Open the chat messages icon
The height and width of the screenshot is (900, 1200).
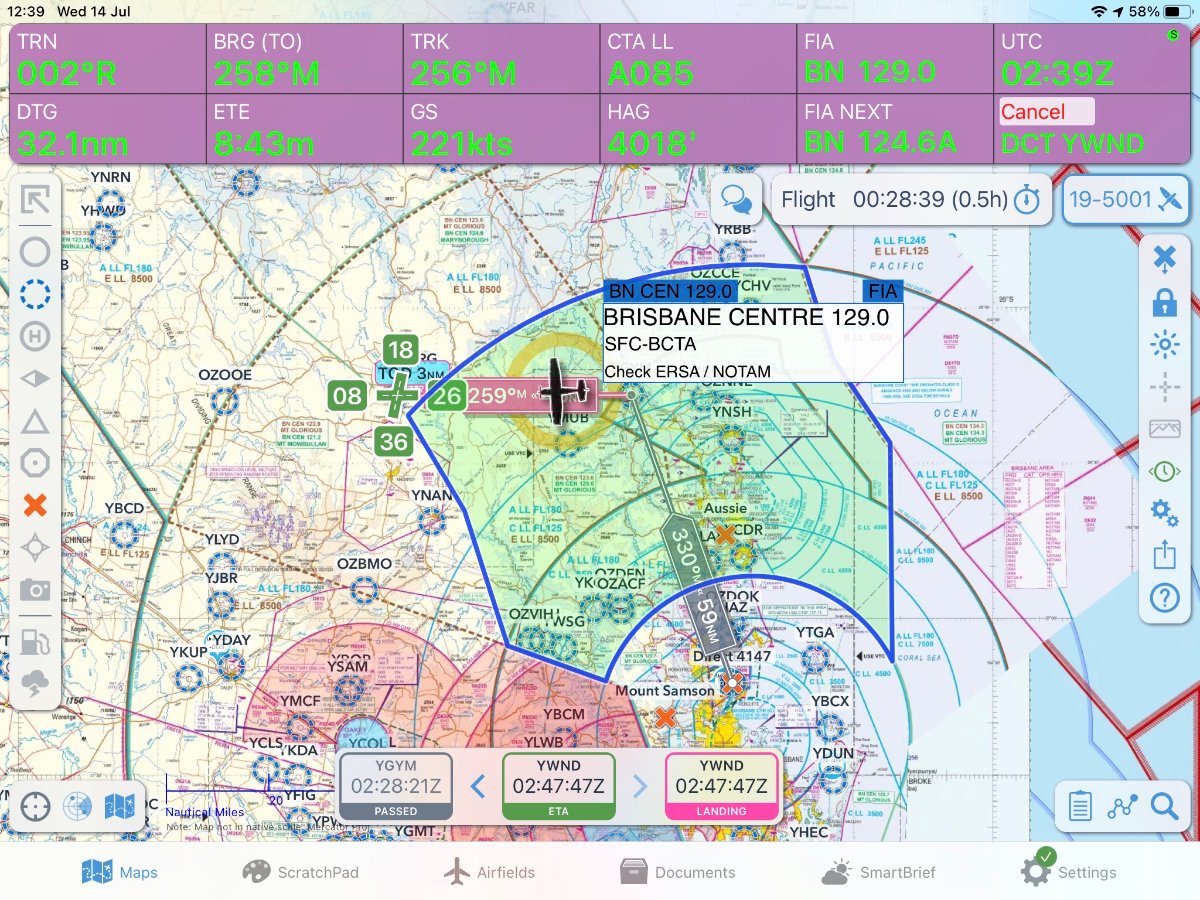coord(737,200)
